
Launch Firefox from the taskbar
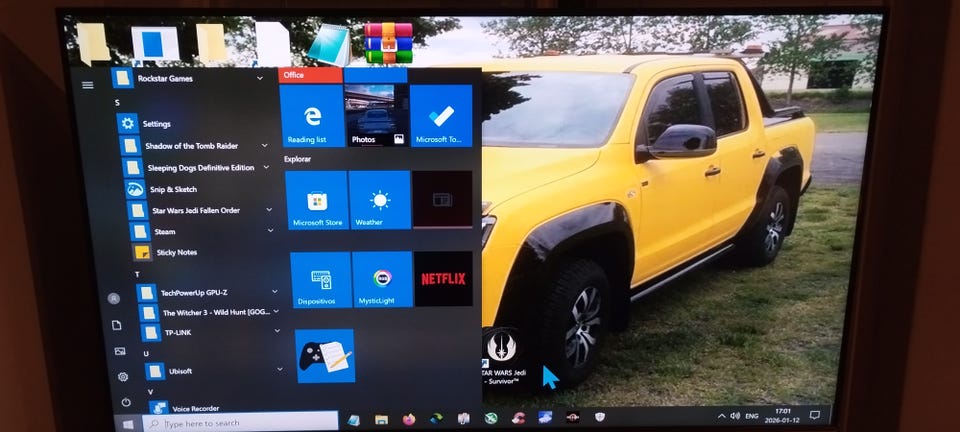pos(409,420)
